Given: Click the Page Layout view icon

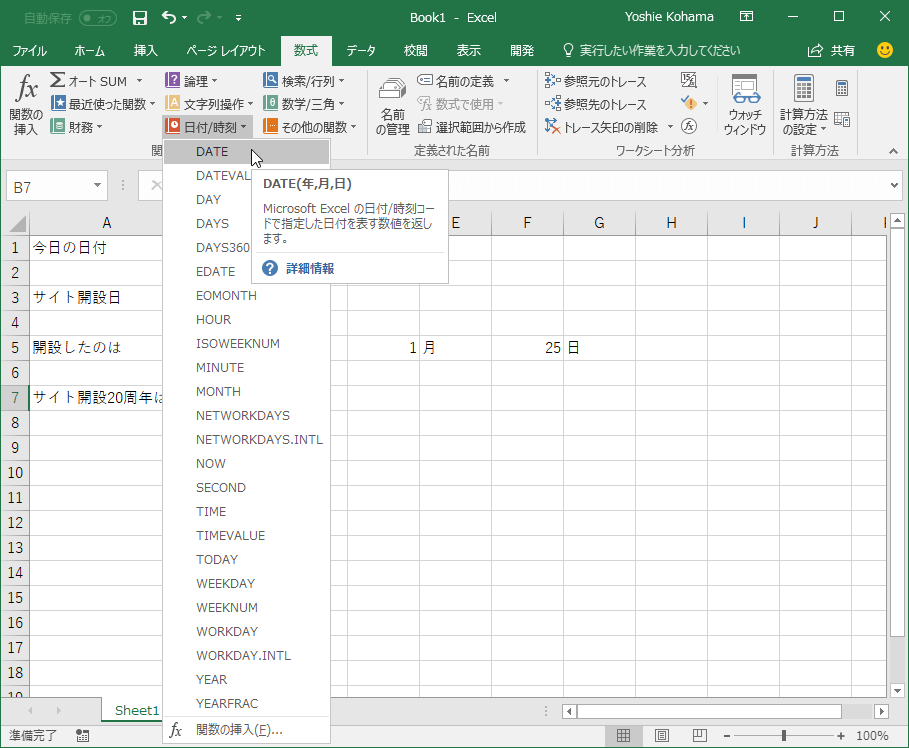Looking at the screenshot, I should click(x=661, y=736).
